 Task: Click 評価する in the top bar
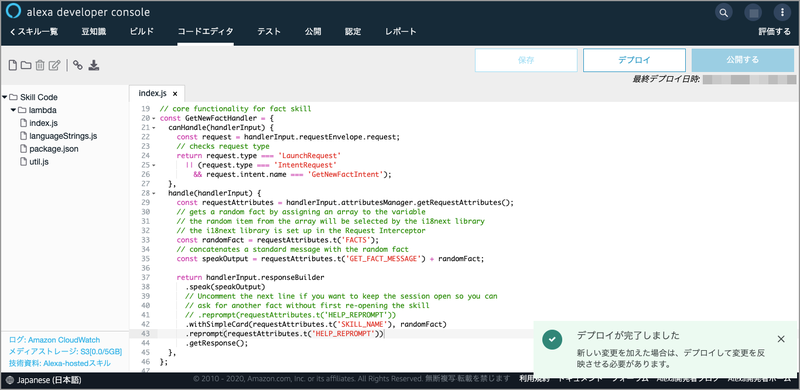click(x=774, y=32)
